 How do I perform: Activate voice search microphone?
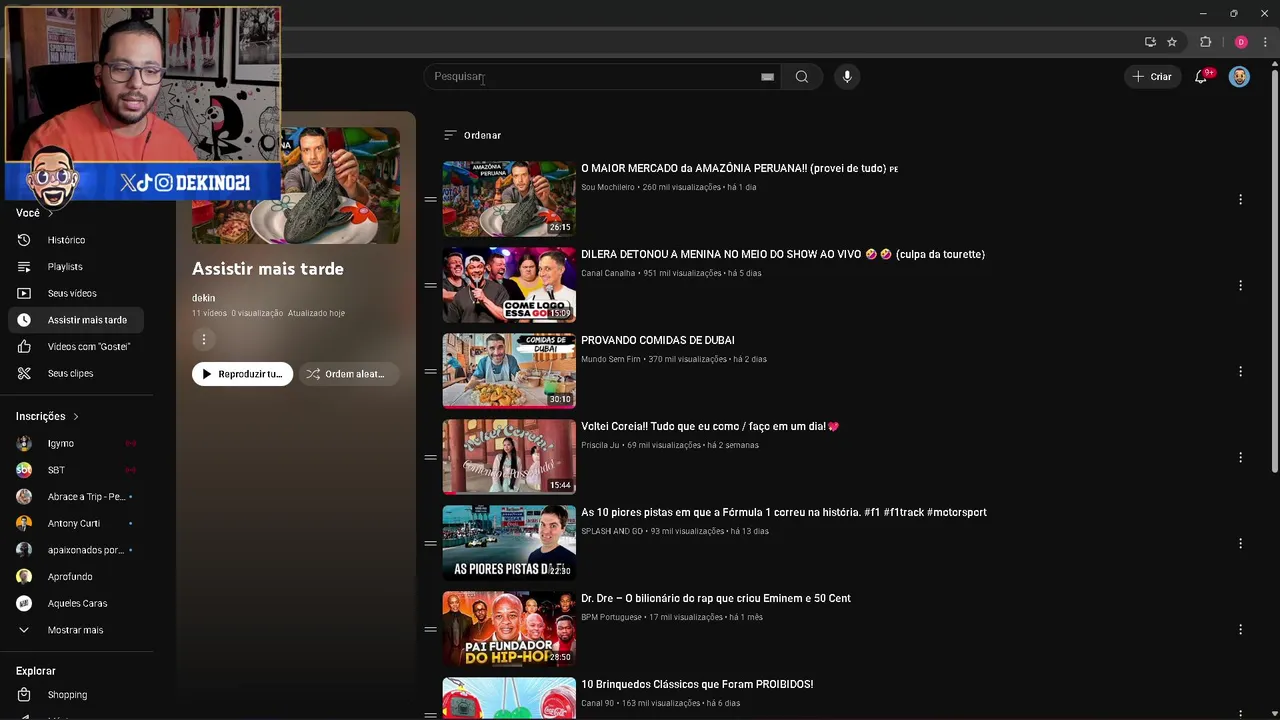[847, 77]
